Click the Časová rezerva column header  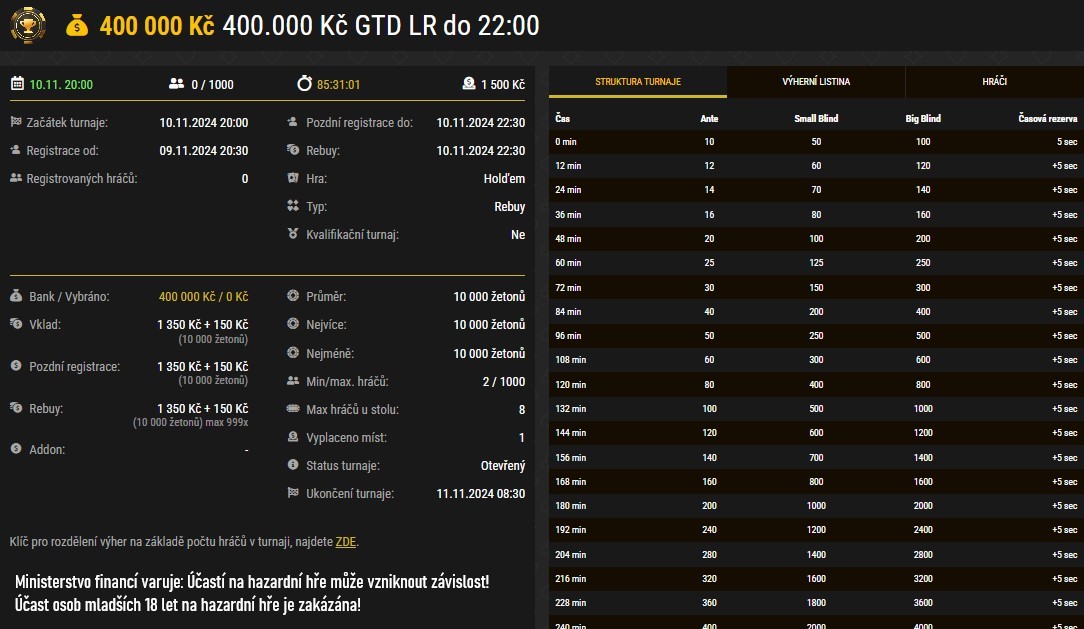(1047, 118)
